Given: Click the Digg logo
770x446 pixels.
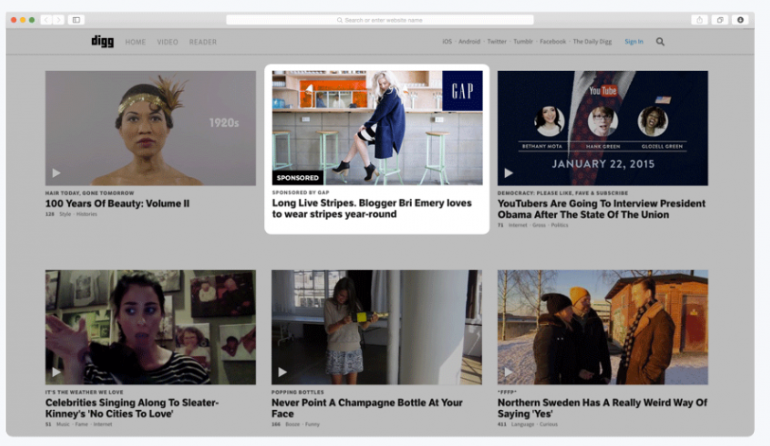Looking at the screenshot, I should pyautogui.click(x=102, y=41).
